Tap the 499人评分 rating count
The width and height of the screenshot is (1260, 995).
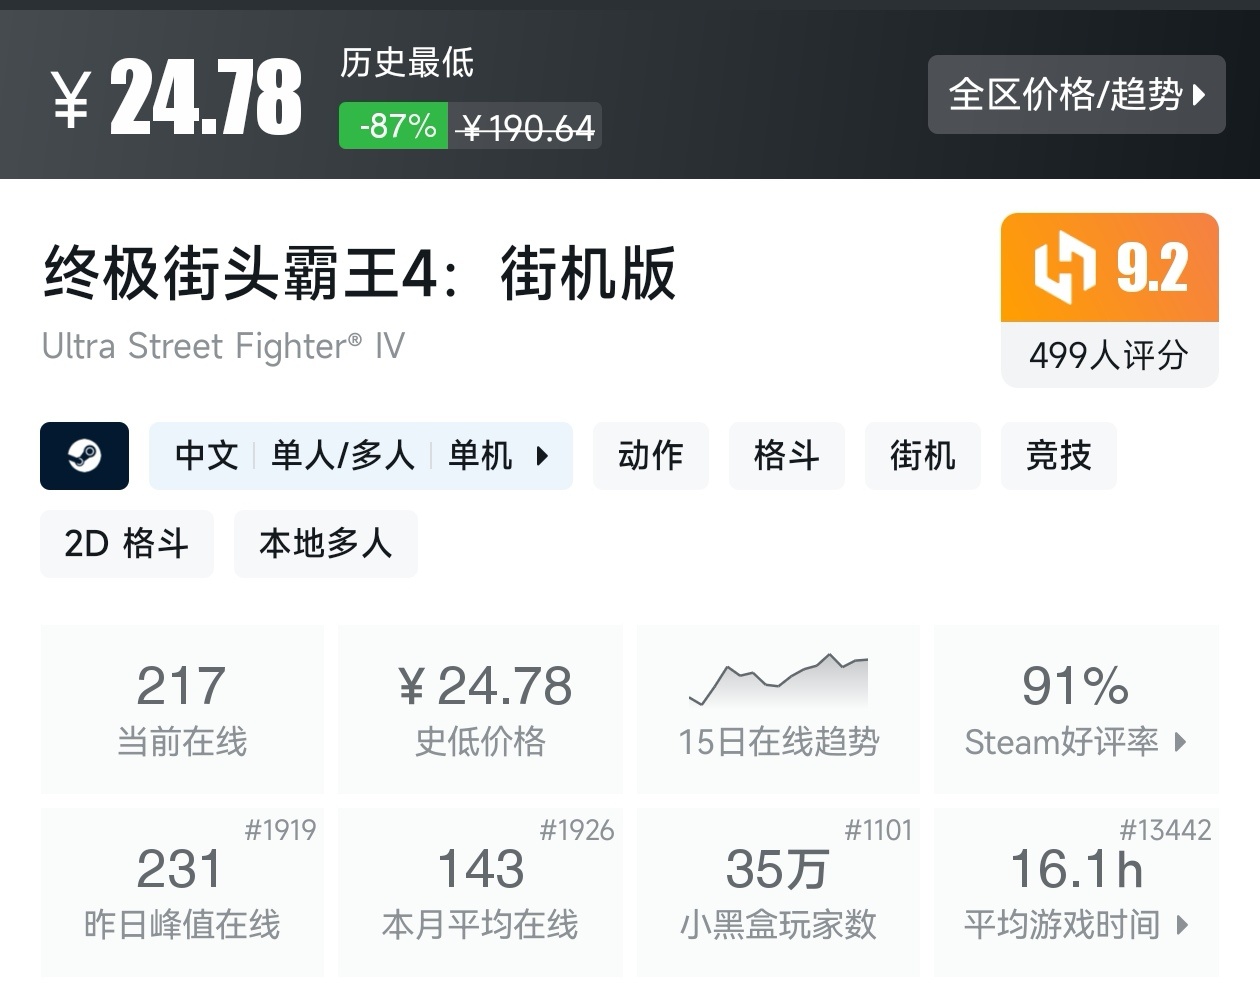pos(1110,355)
